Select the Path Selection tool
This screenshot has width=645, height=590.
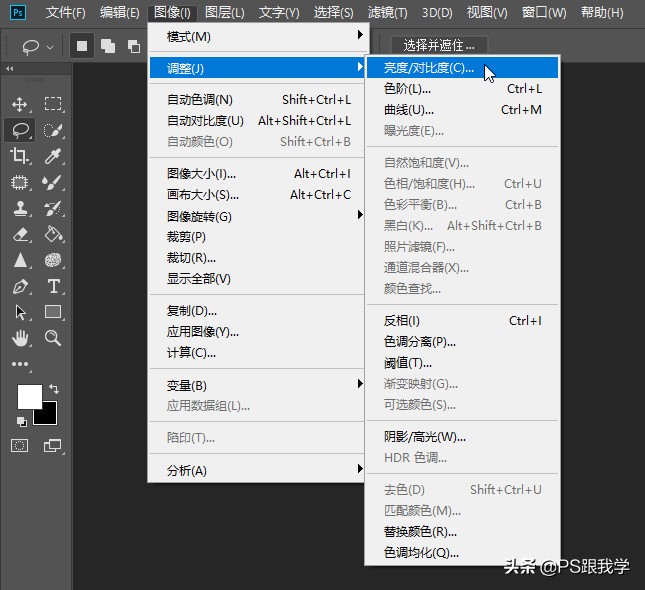[x=20, y=312]
